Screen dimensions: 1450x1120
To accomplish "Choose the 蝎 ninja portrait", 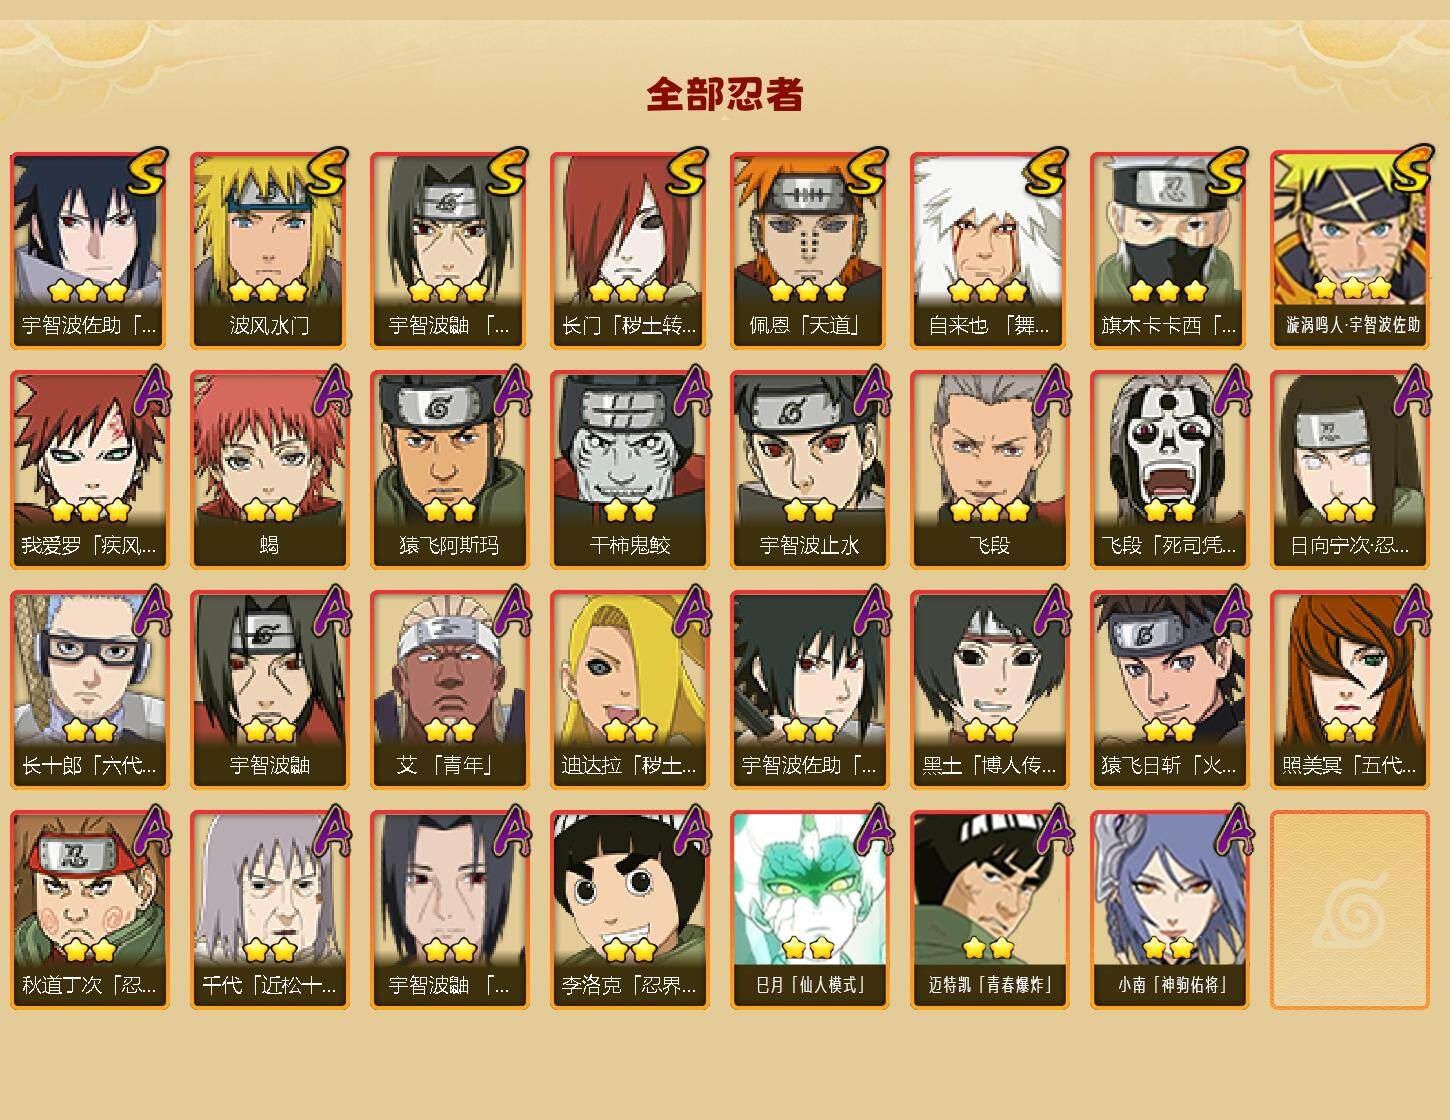I will click(x=269, y=470).
